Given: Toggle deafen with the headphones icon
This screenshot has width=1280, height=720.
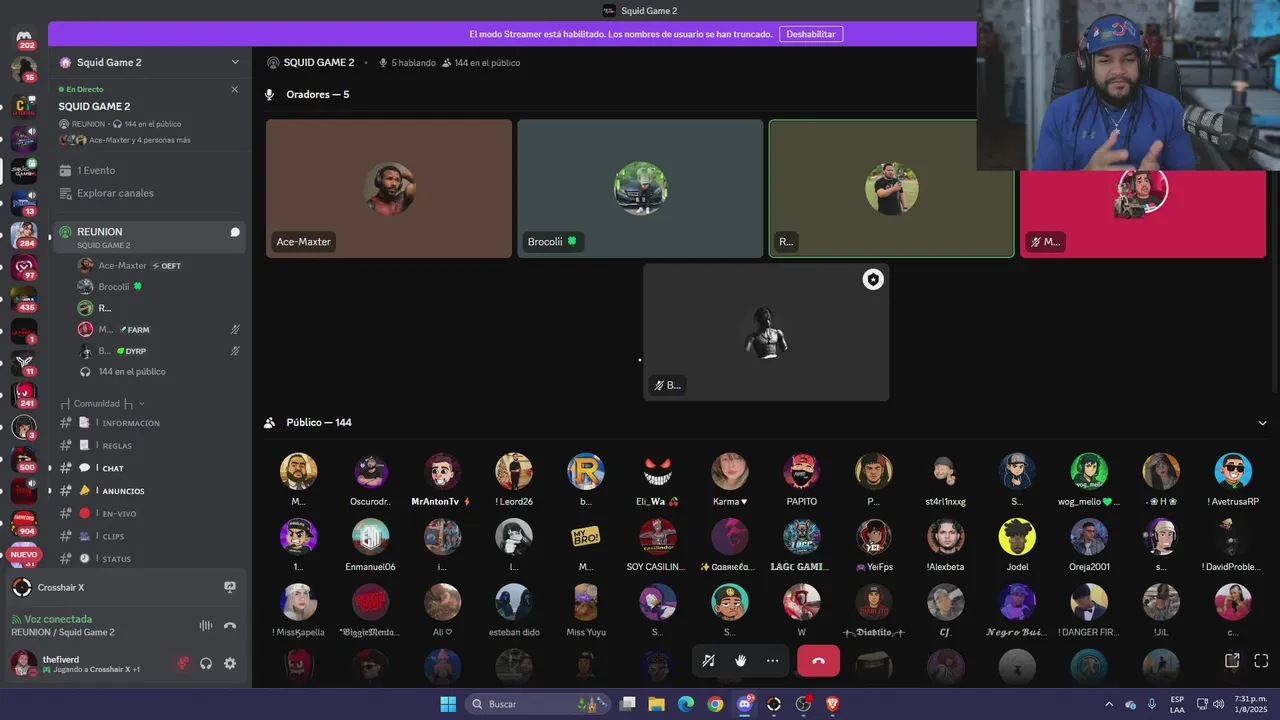Looking at the screenshot, I should click(206, 663).
